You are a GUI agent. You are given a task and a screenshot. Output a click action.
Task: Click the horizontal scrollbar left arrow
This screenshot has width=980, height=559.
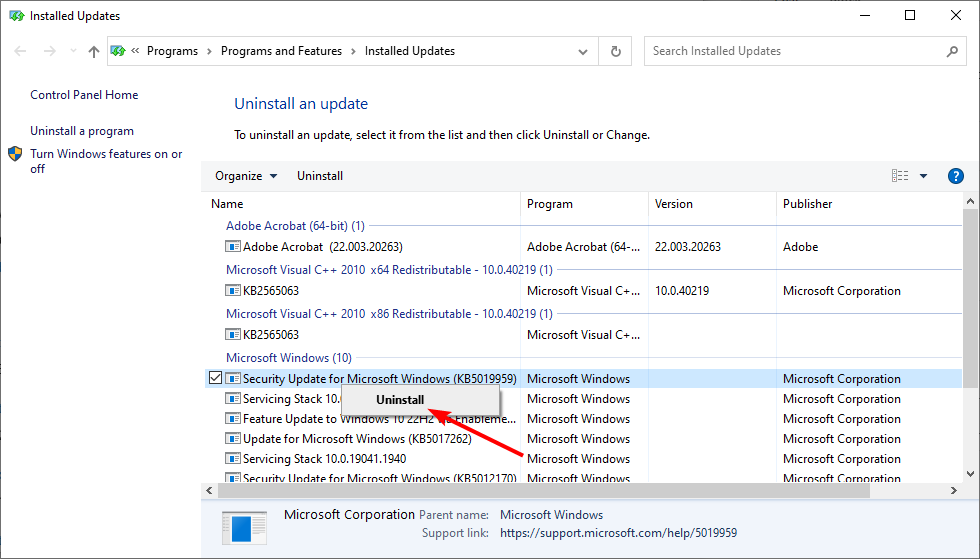[209, 491]
